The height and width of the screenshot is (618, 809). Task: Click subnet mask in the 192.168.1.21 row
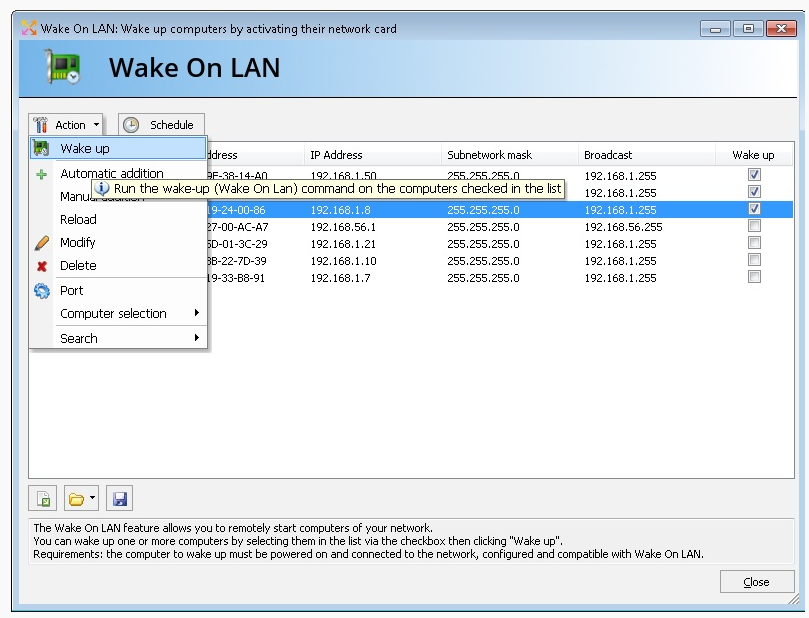pyautogui.click(x=483, y=244)
